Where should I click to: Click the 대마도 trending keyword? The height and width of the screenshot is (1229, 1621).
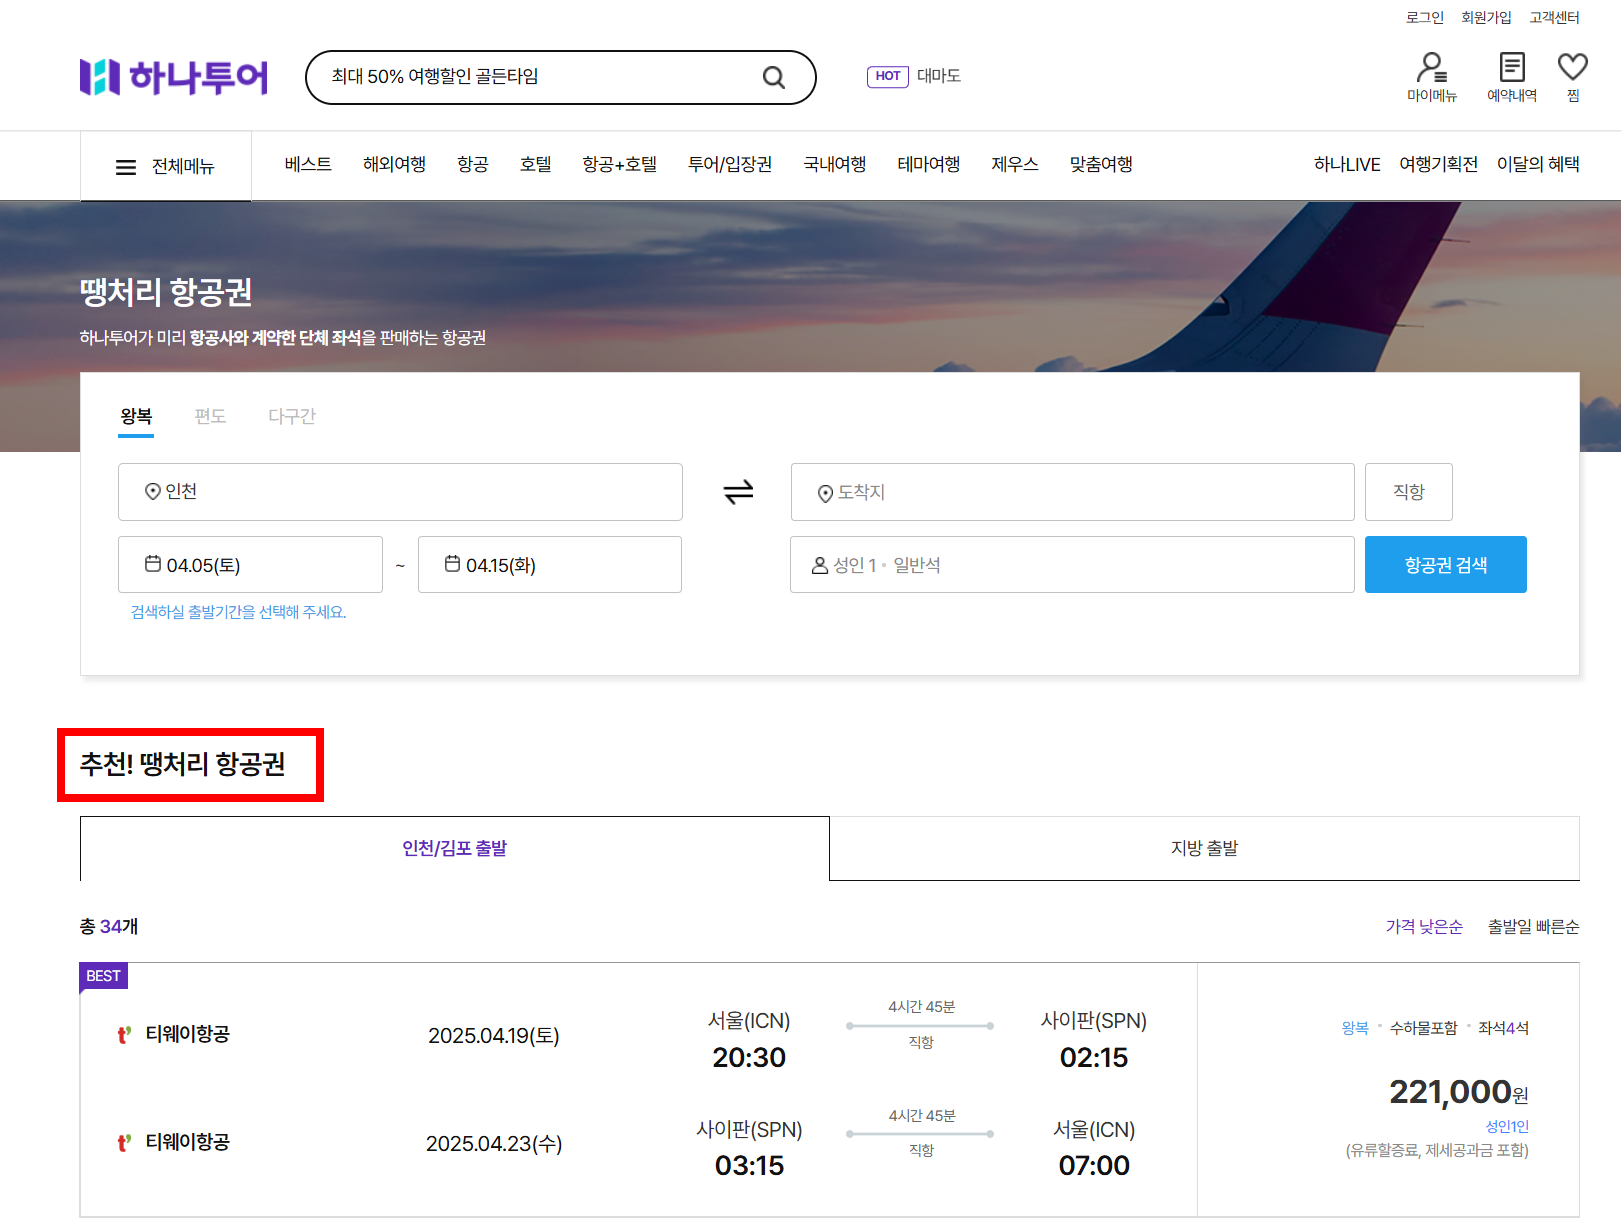(939, 76)
